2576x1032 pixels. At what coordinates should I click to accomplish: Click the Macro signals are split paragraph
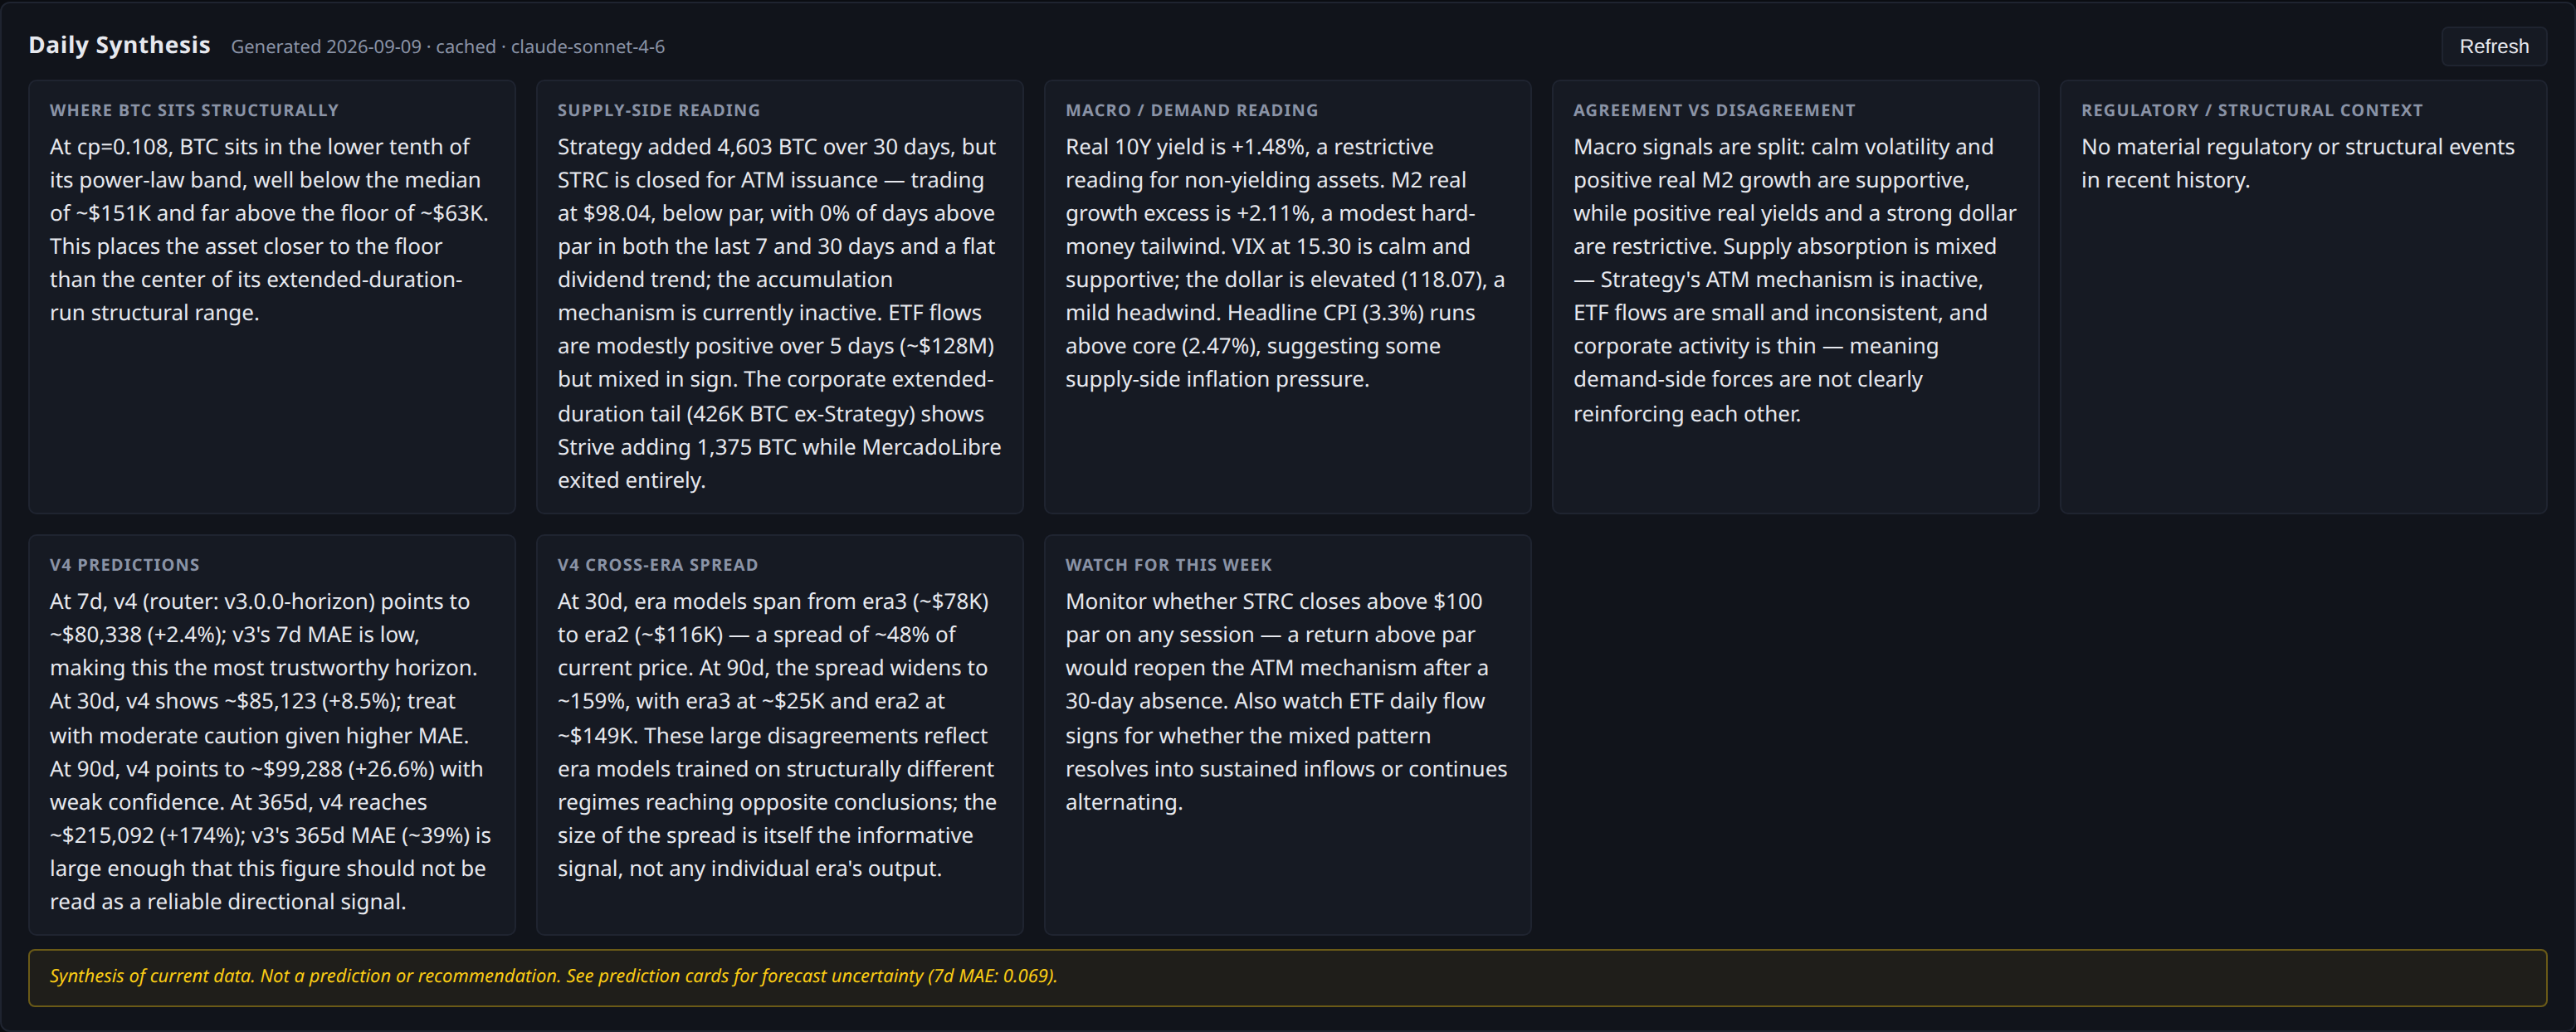pos(1794,280)
